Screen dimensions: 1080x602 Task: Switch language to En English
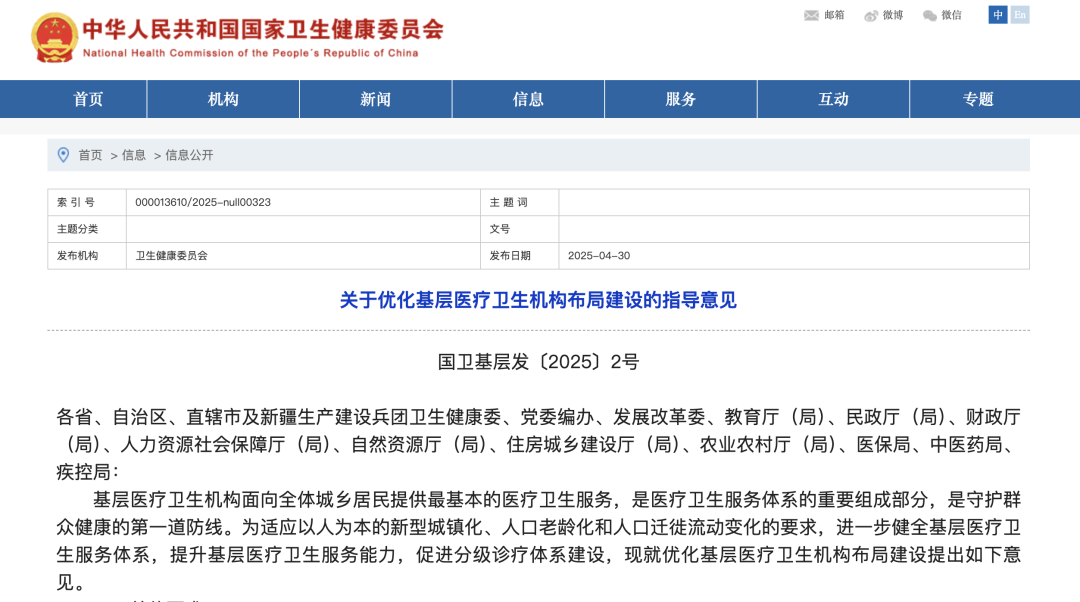(x=1020, y=15)
